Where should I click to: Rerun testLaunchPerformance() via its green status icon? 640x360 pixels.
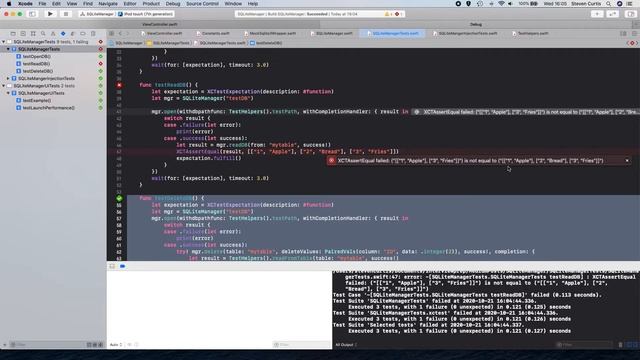click(100, 108)
